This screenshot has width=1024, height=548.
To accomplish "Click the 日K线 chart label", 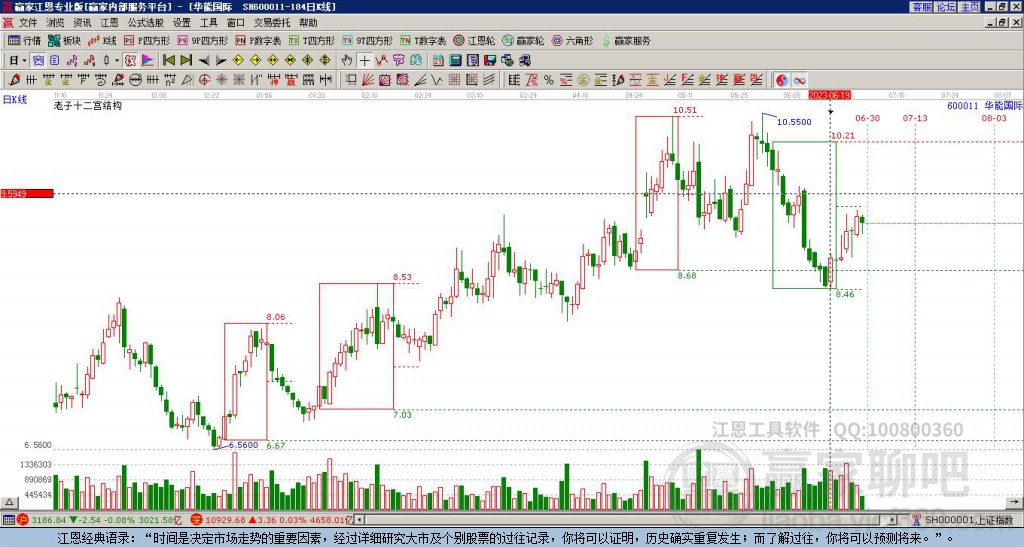I will coord(15,99).
